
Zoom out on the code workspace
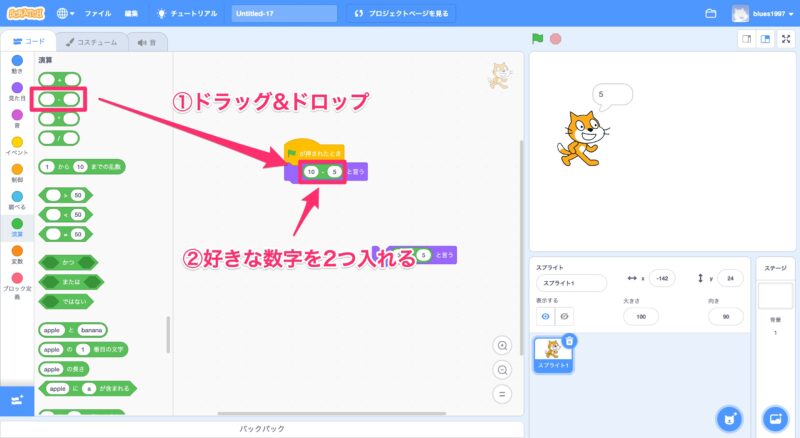point(503,369)
